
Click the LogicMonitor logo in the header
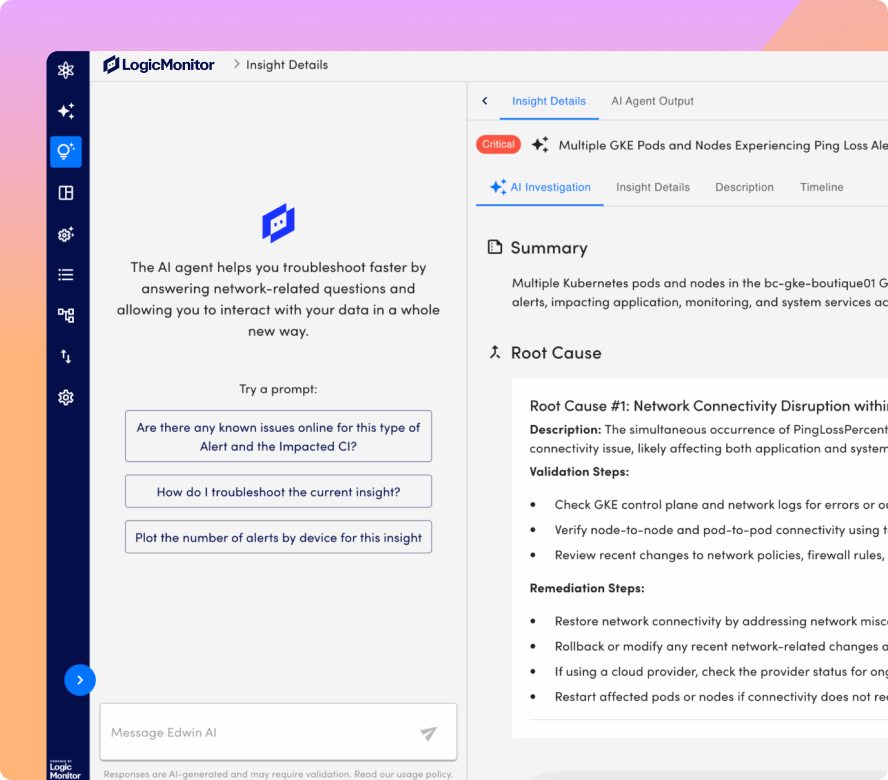(x=159, y=65)
